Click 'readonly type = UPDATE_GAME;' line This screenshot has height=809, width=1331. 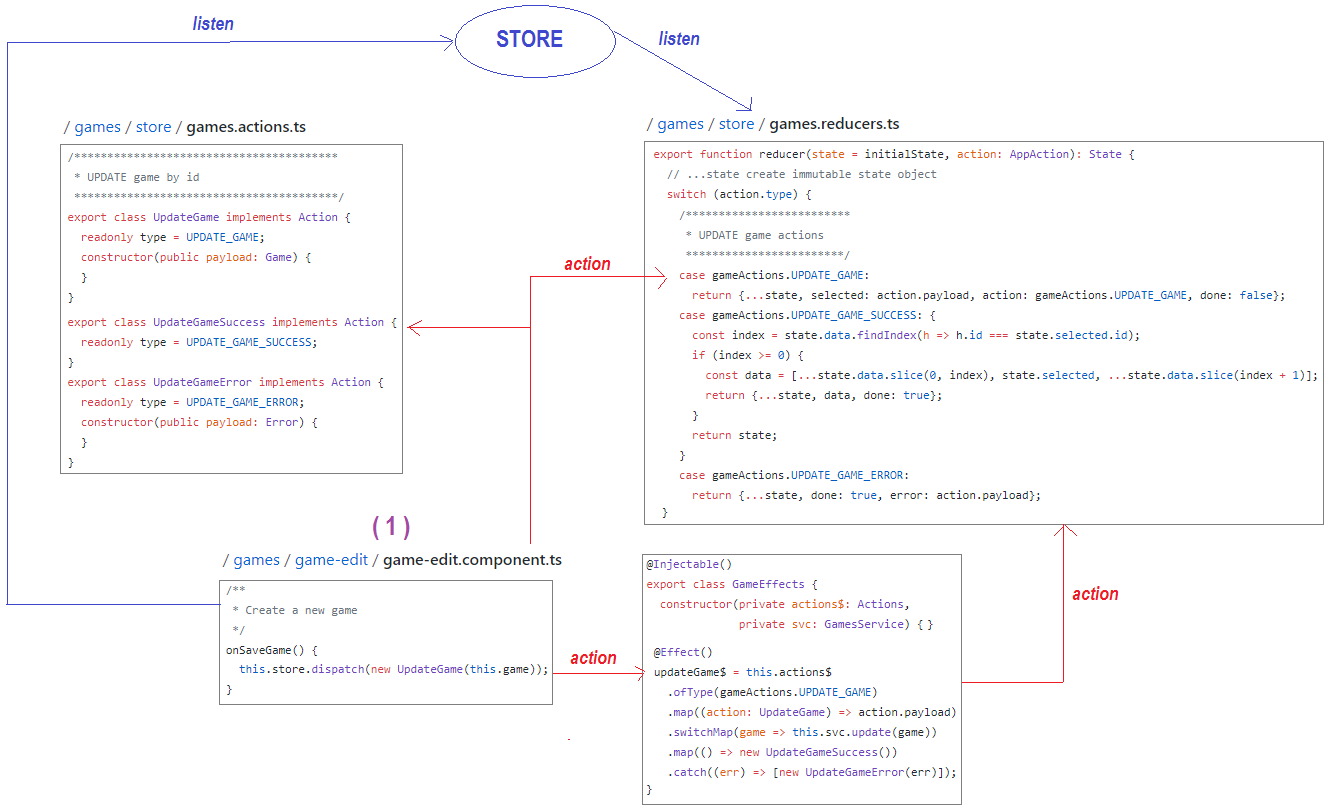tap(172, 237)
